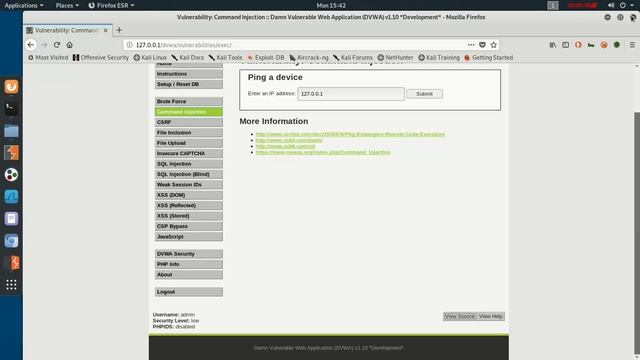
Task: Open the volume control in top bar
Action: point(611,5)
